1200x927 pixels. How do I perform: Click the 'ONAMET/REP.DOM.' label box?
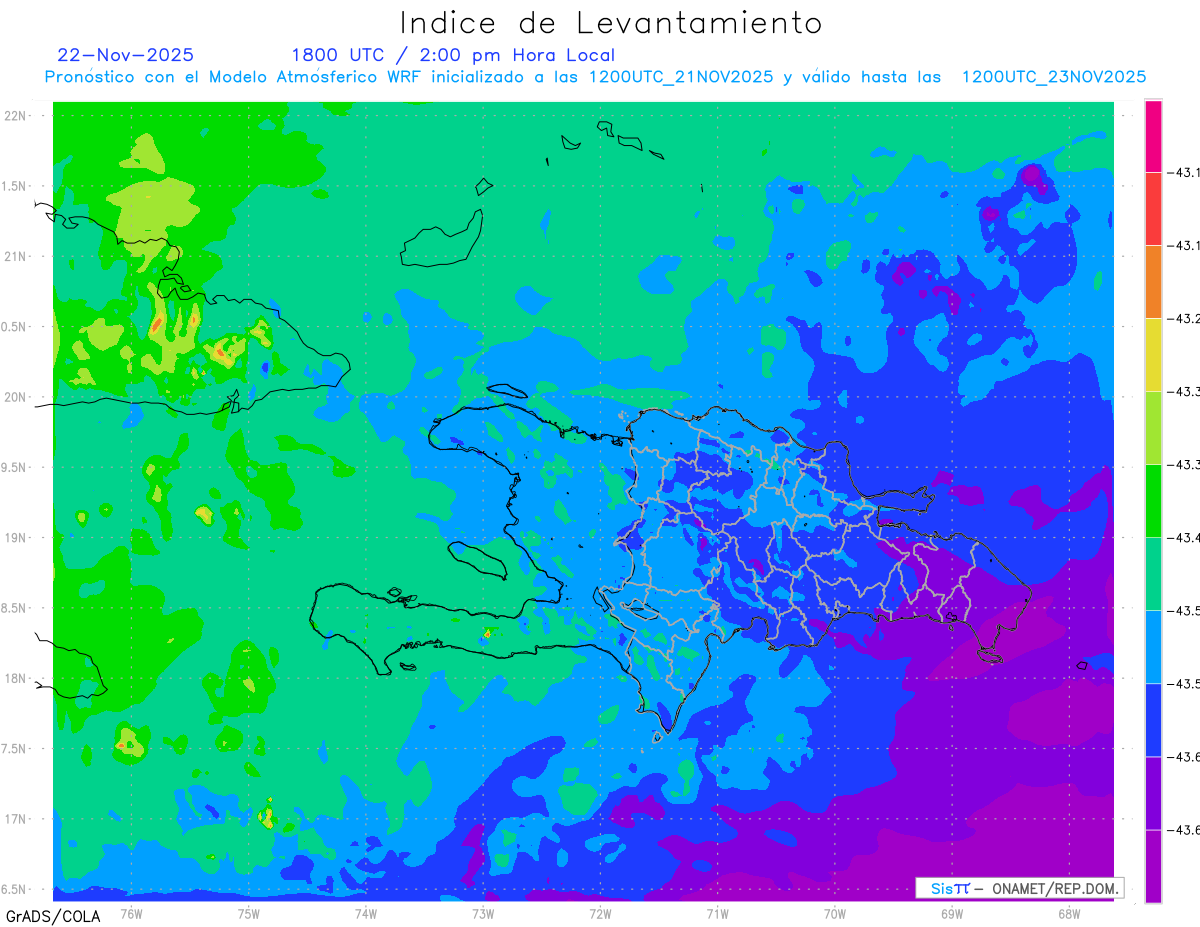pos(1019,888)
